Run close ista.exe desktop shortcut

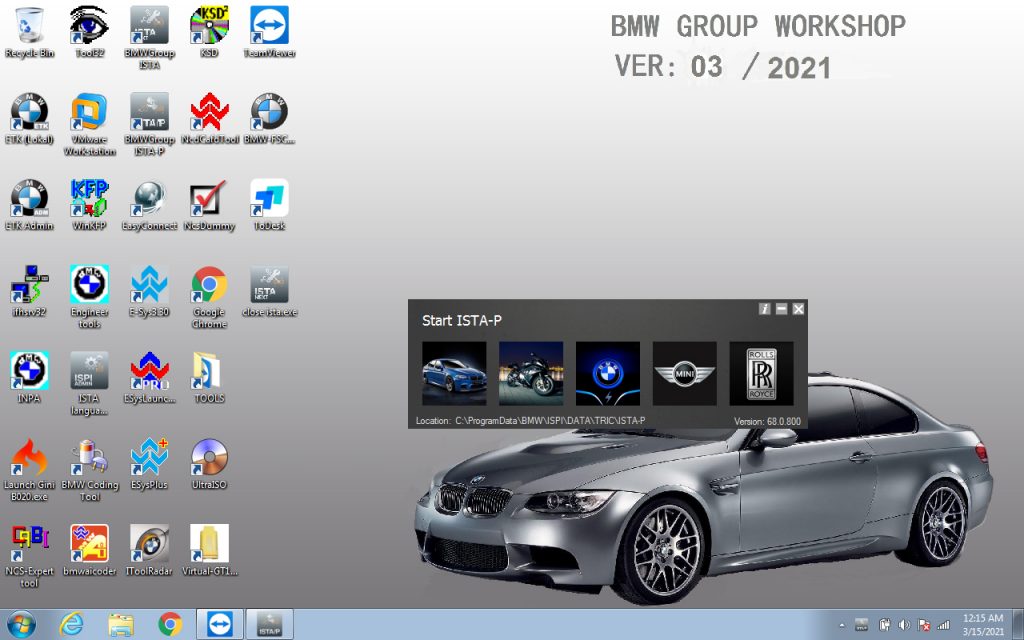click(269, 291)
